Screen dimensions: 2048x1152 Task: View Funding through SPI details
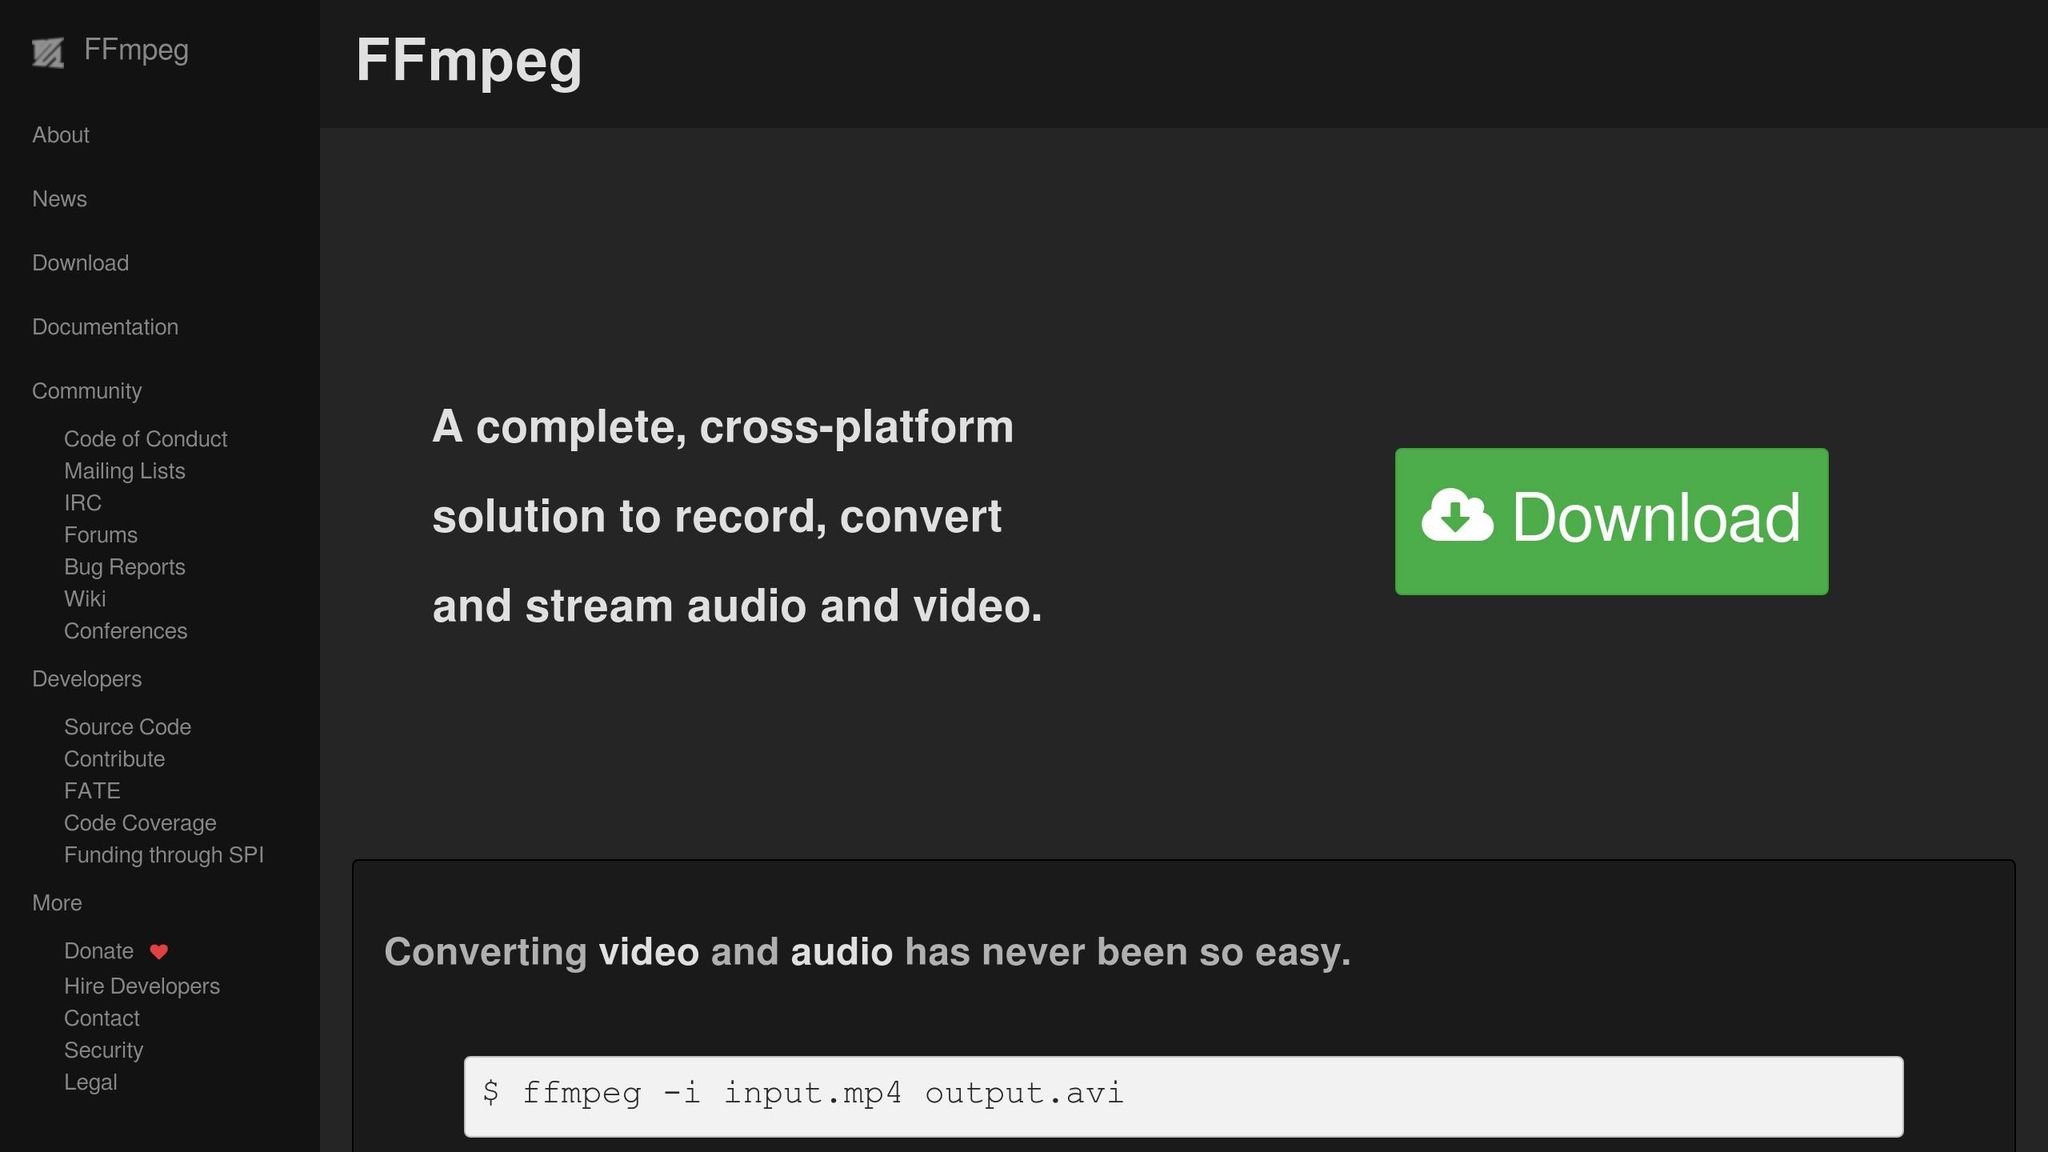click(x=164, y=854)
